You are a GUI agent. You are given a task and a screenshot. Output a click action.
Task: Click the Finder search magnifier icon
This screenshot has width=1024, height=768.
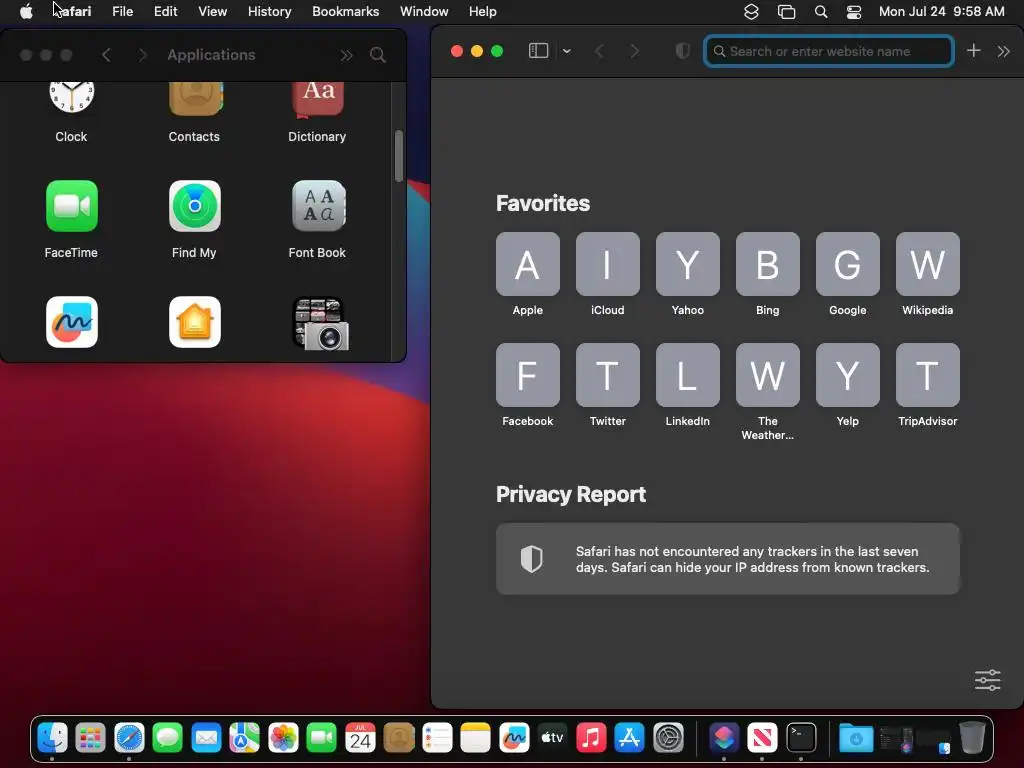[377, 55]
